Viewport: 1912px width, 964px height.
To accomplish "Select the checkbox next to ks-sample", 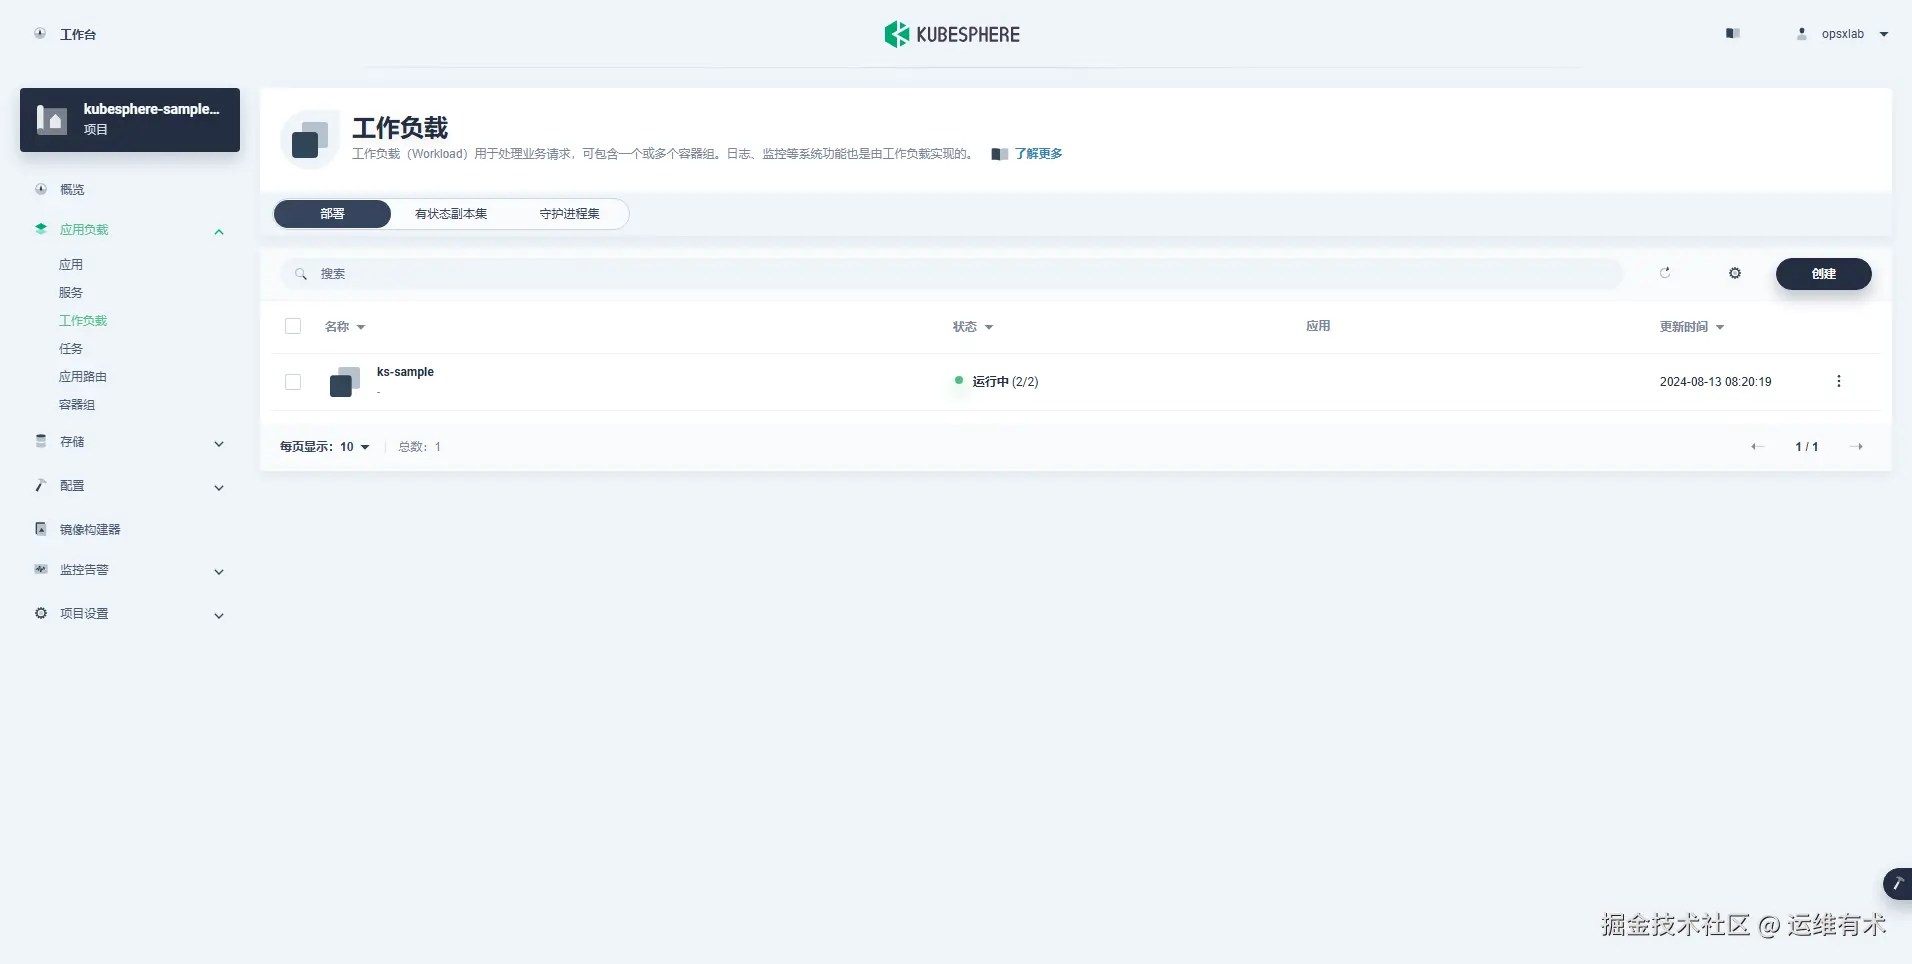I will (x=292, y=382).
